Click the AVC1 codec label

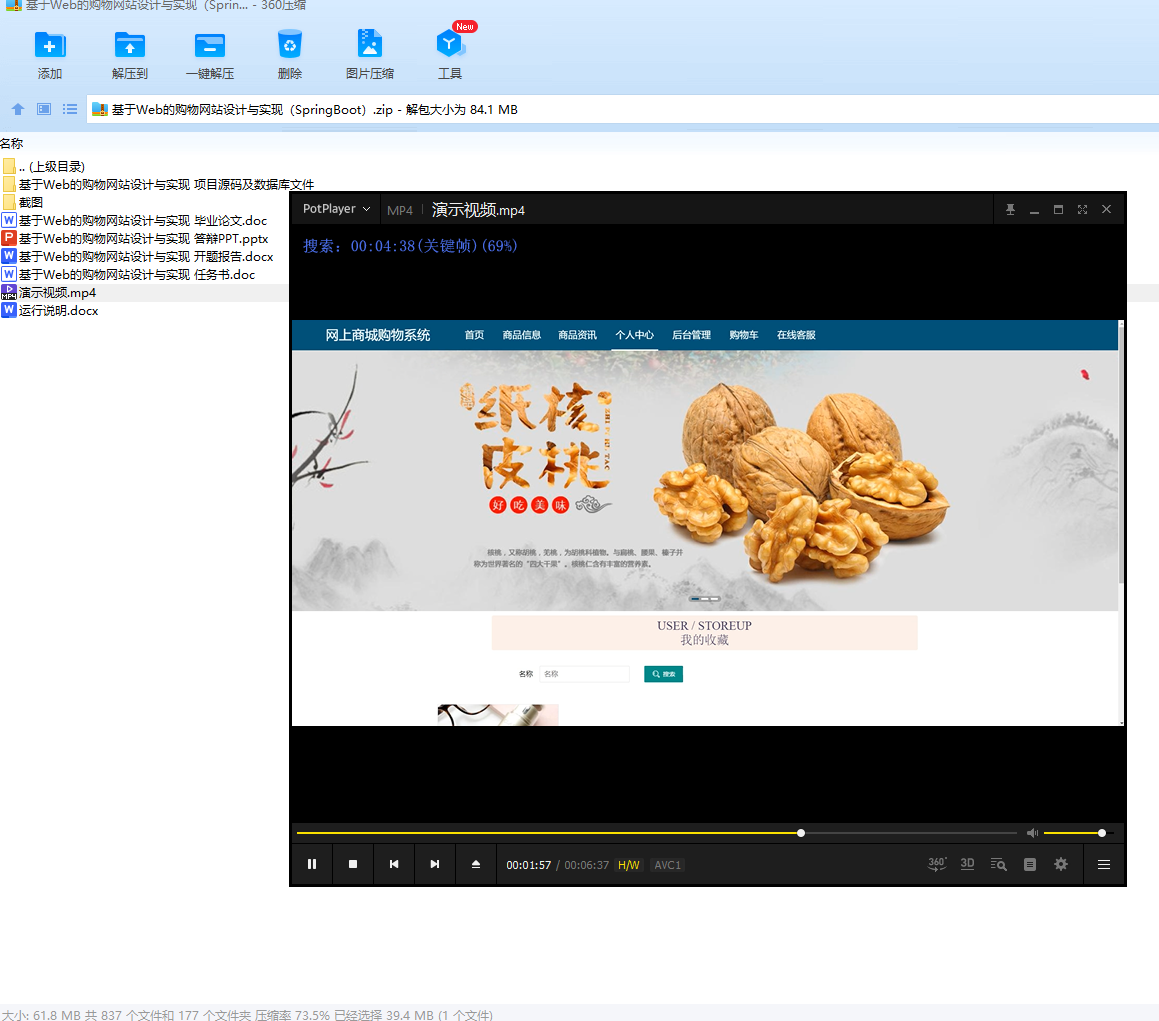click(667, 865)
